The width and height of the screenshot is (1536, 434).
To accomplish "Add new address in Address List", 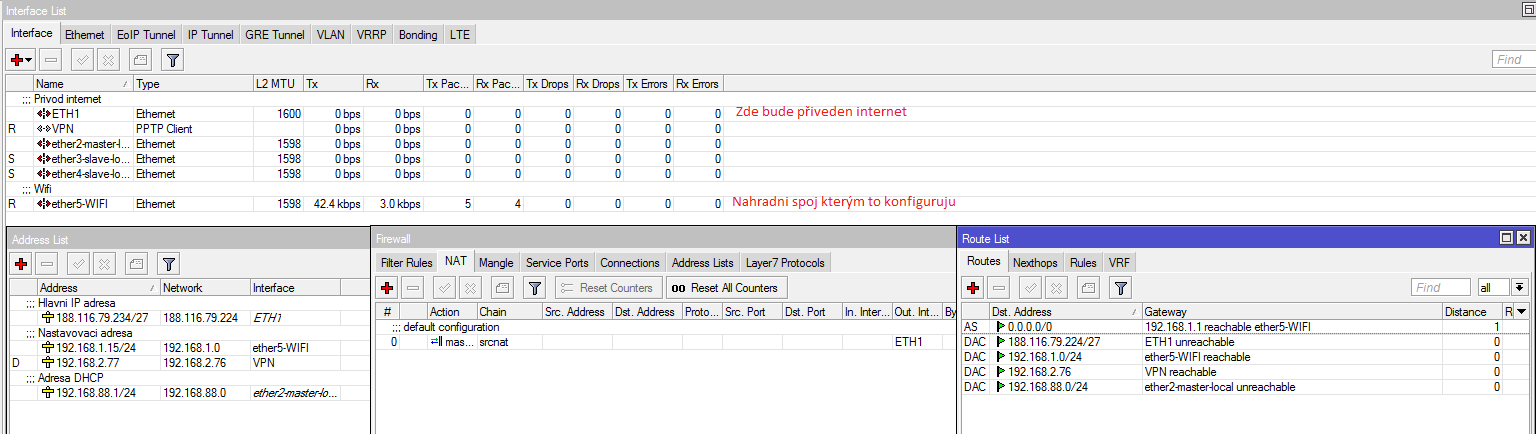I will coord(20,264).
